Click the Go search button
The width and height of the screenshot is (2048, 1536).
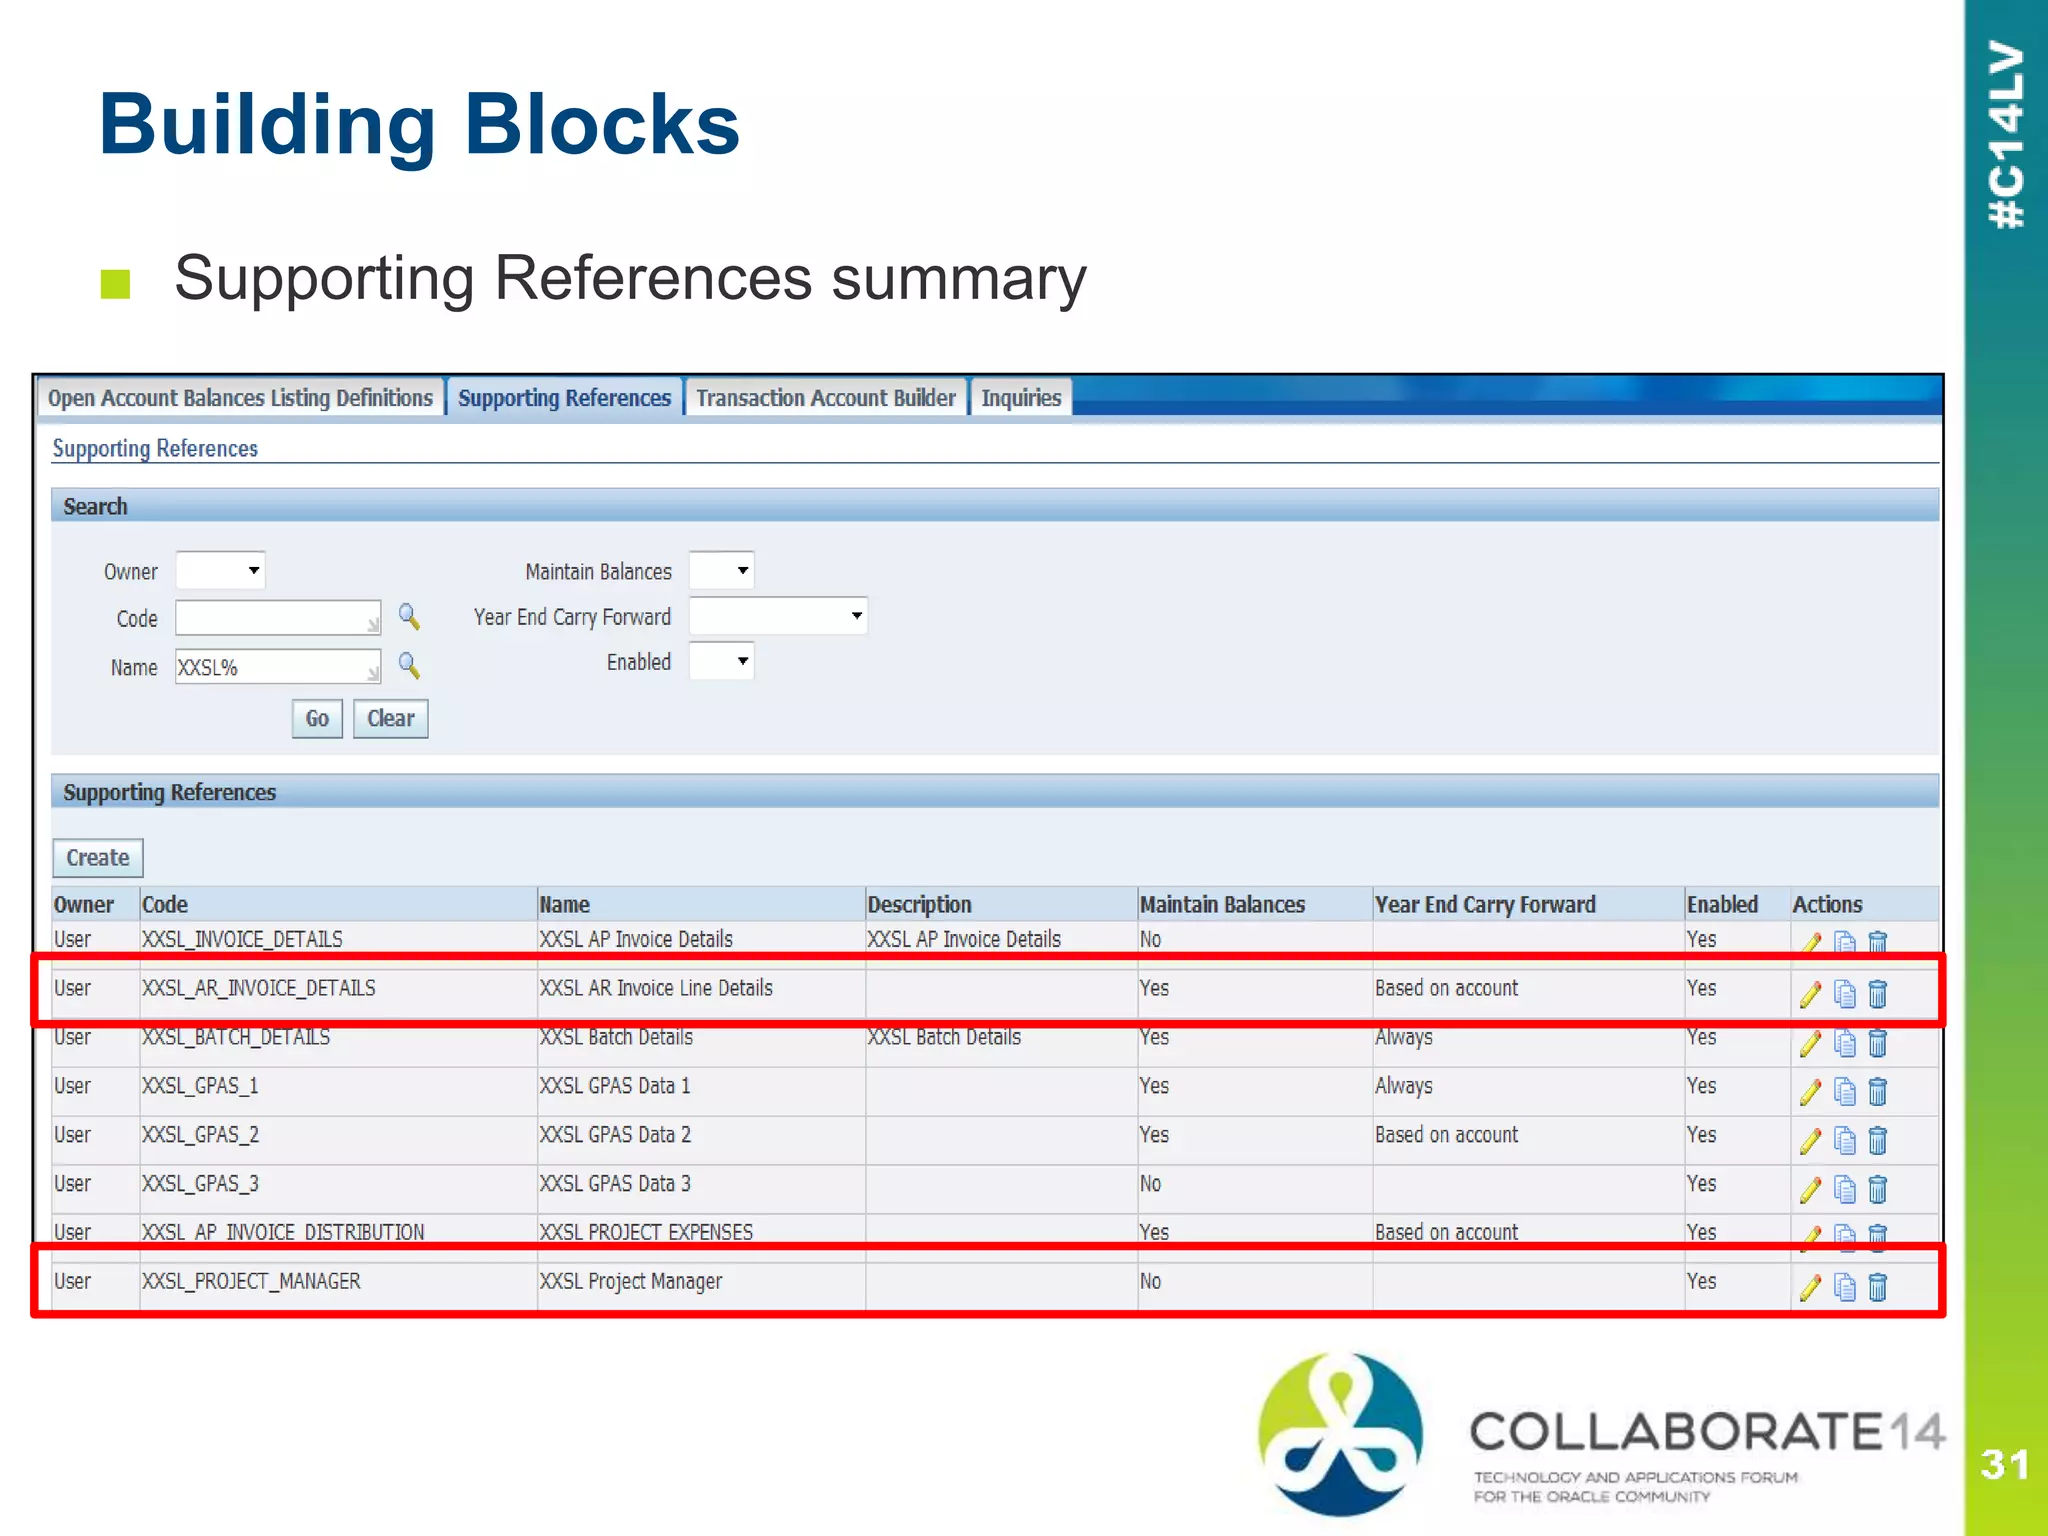pos(317,719)
